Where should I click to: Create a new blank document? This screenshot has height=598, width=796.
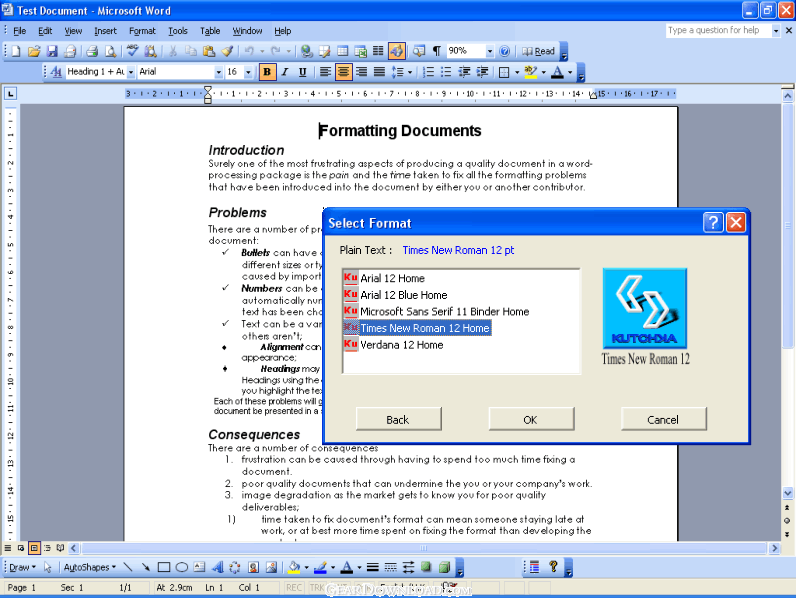(x=16, y=51)
